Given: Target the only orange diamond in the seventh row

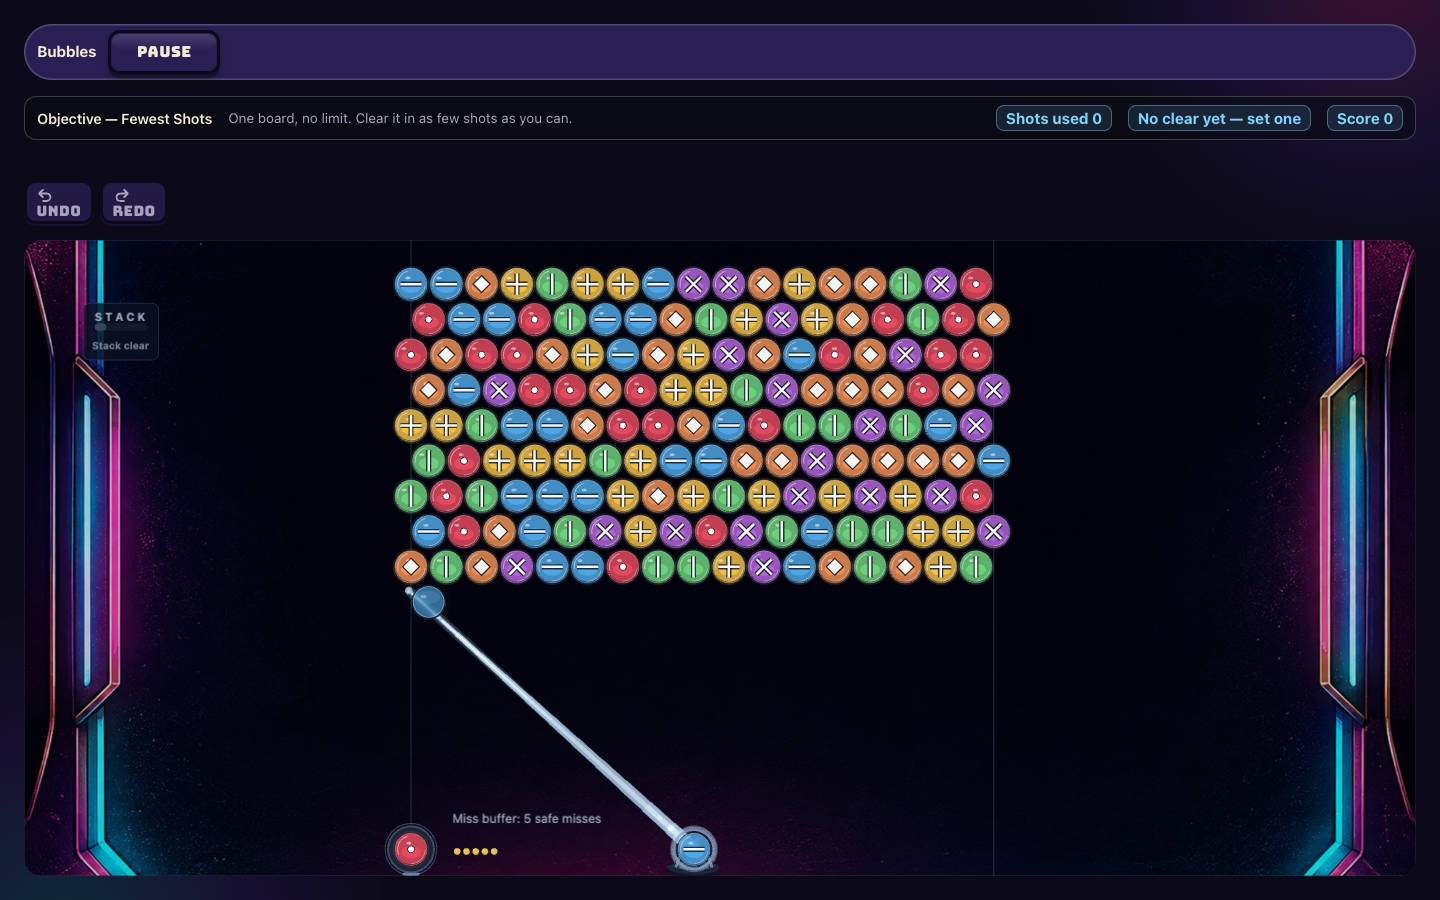Looking at the screenshot, I should point(658,496).
